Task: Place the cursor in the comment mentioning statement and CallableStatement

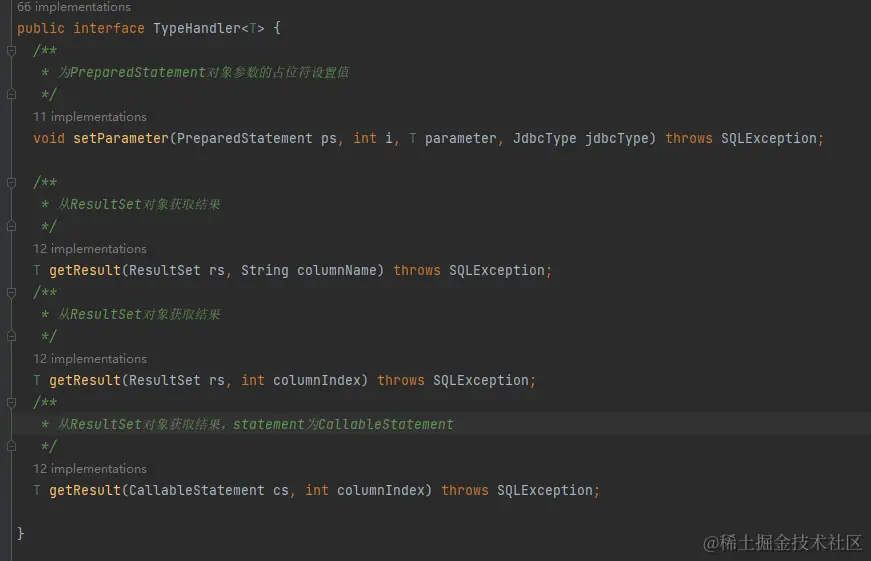Action: (256, 424)
